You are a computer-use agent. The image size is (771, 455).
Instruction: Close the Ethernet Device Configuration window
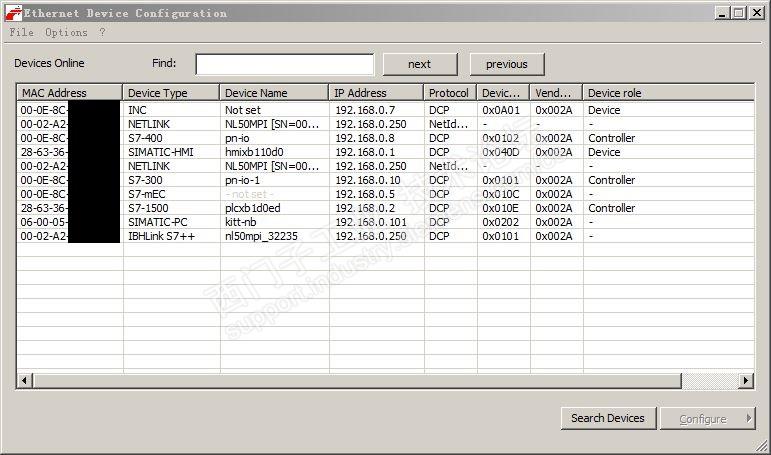click(x=757, y=13)
